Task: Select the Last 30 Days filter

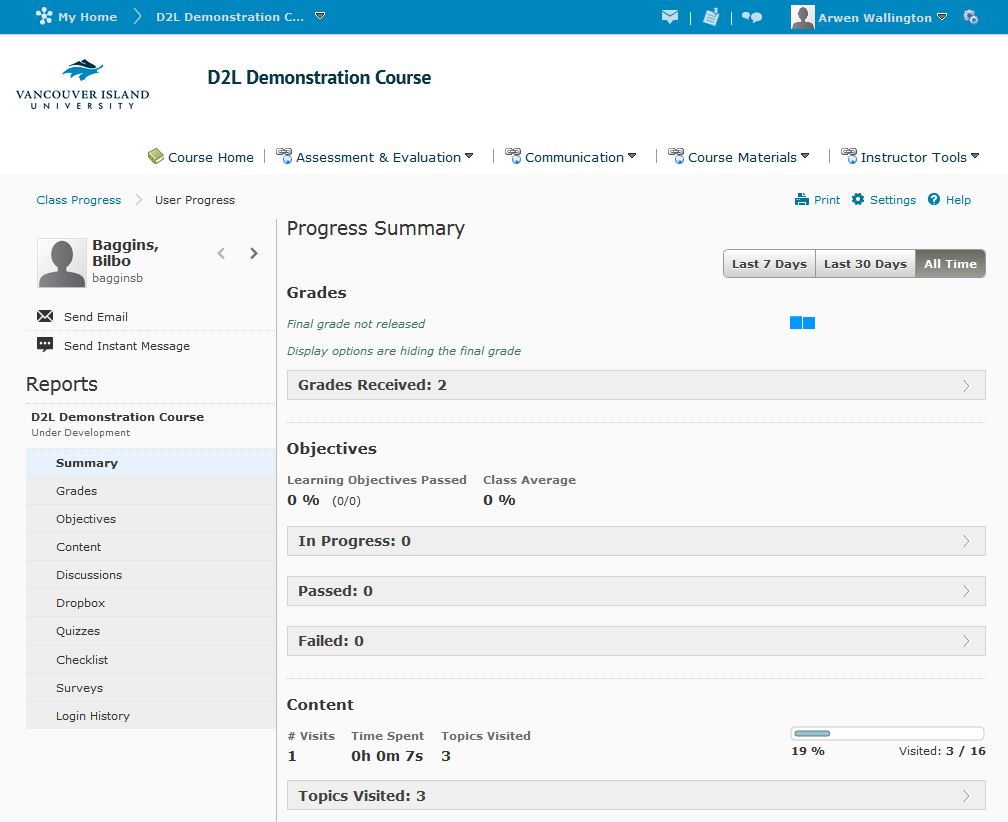Action: 865,264
